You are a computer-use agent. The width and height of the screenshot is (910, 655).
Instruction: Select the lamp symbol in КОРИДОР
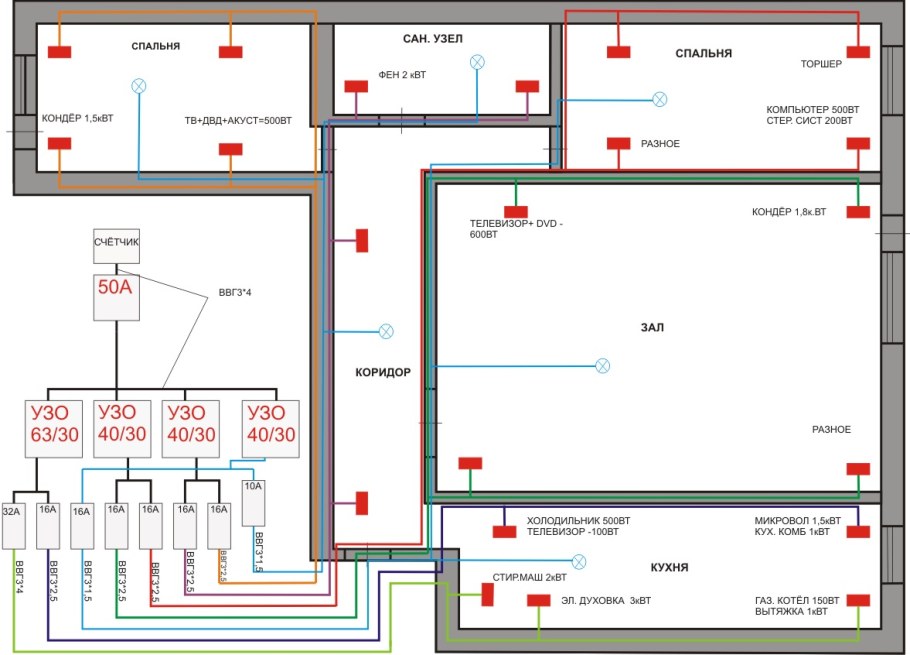point(385,331)
